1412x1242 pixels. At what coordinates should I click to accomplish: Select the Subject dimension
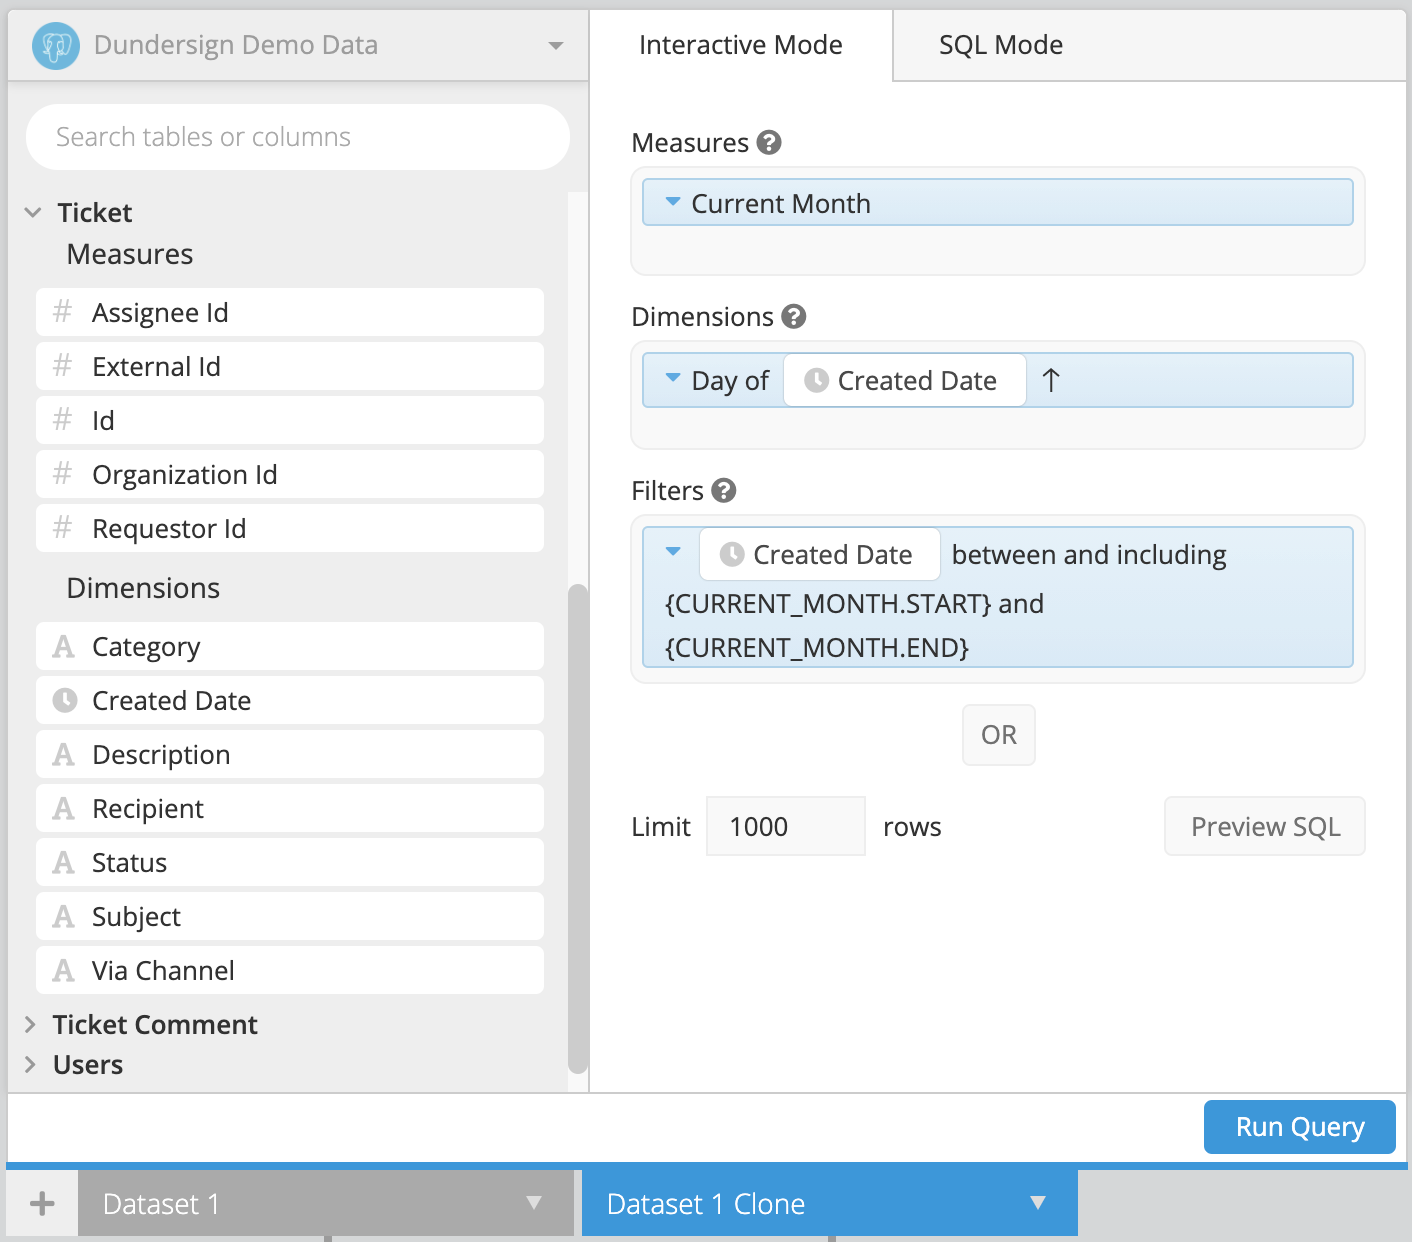click(x=290, y=916)
